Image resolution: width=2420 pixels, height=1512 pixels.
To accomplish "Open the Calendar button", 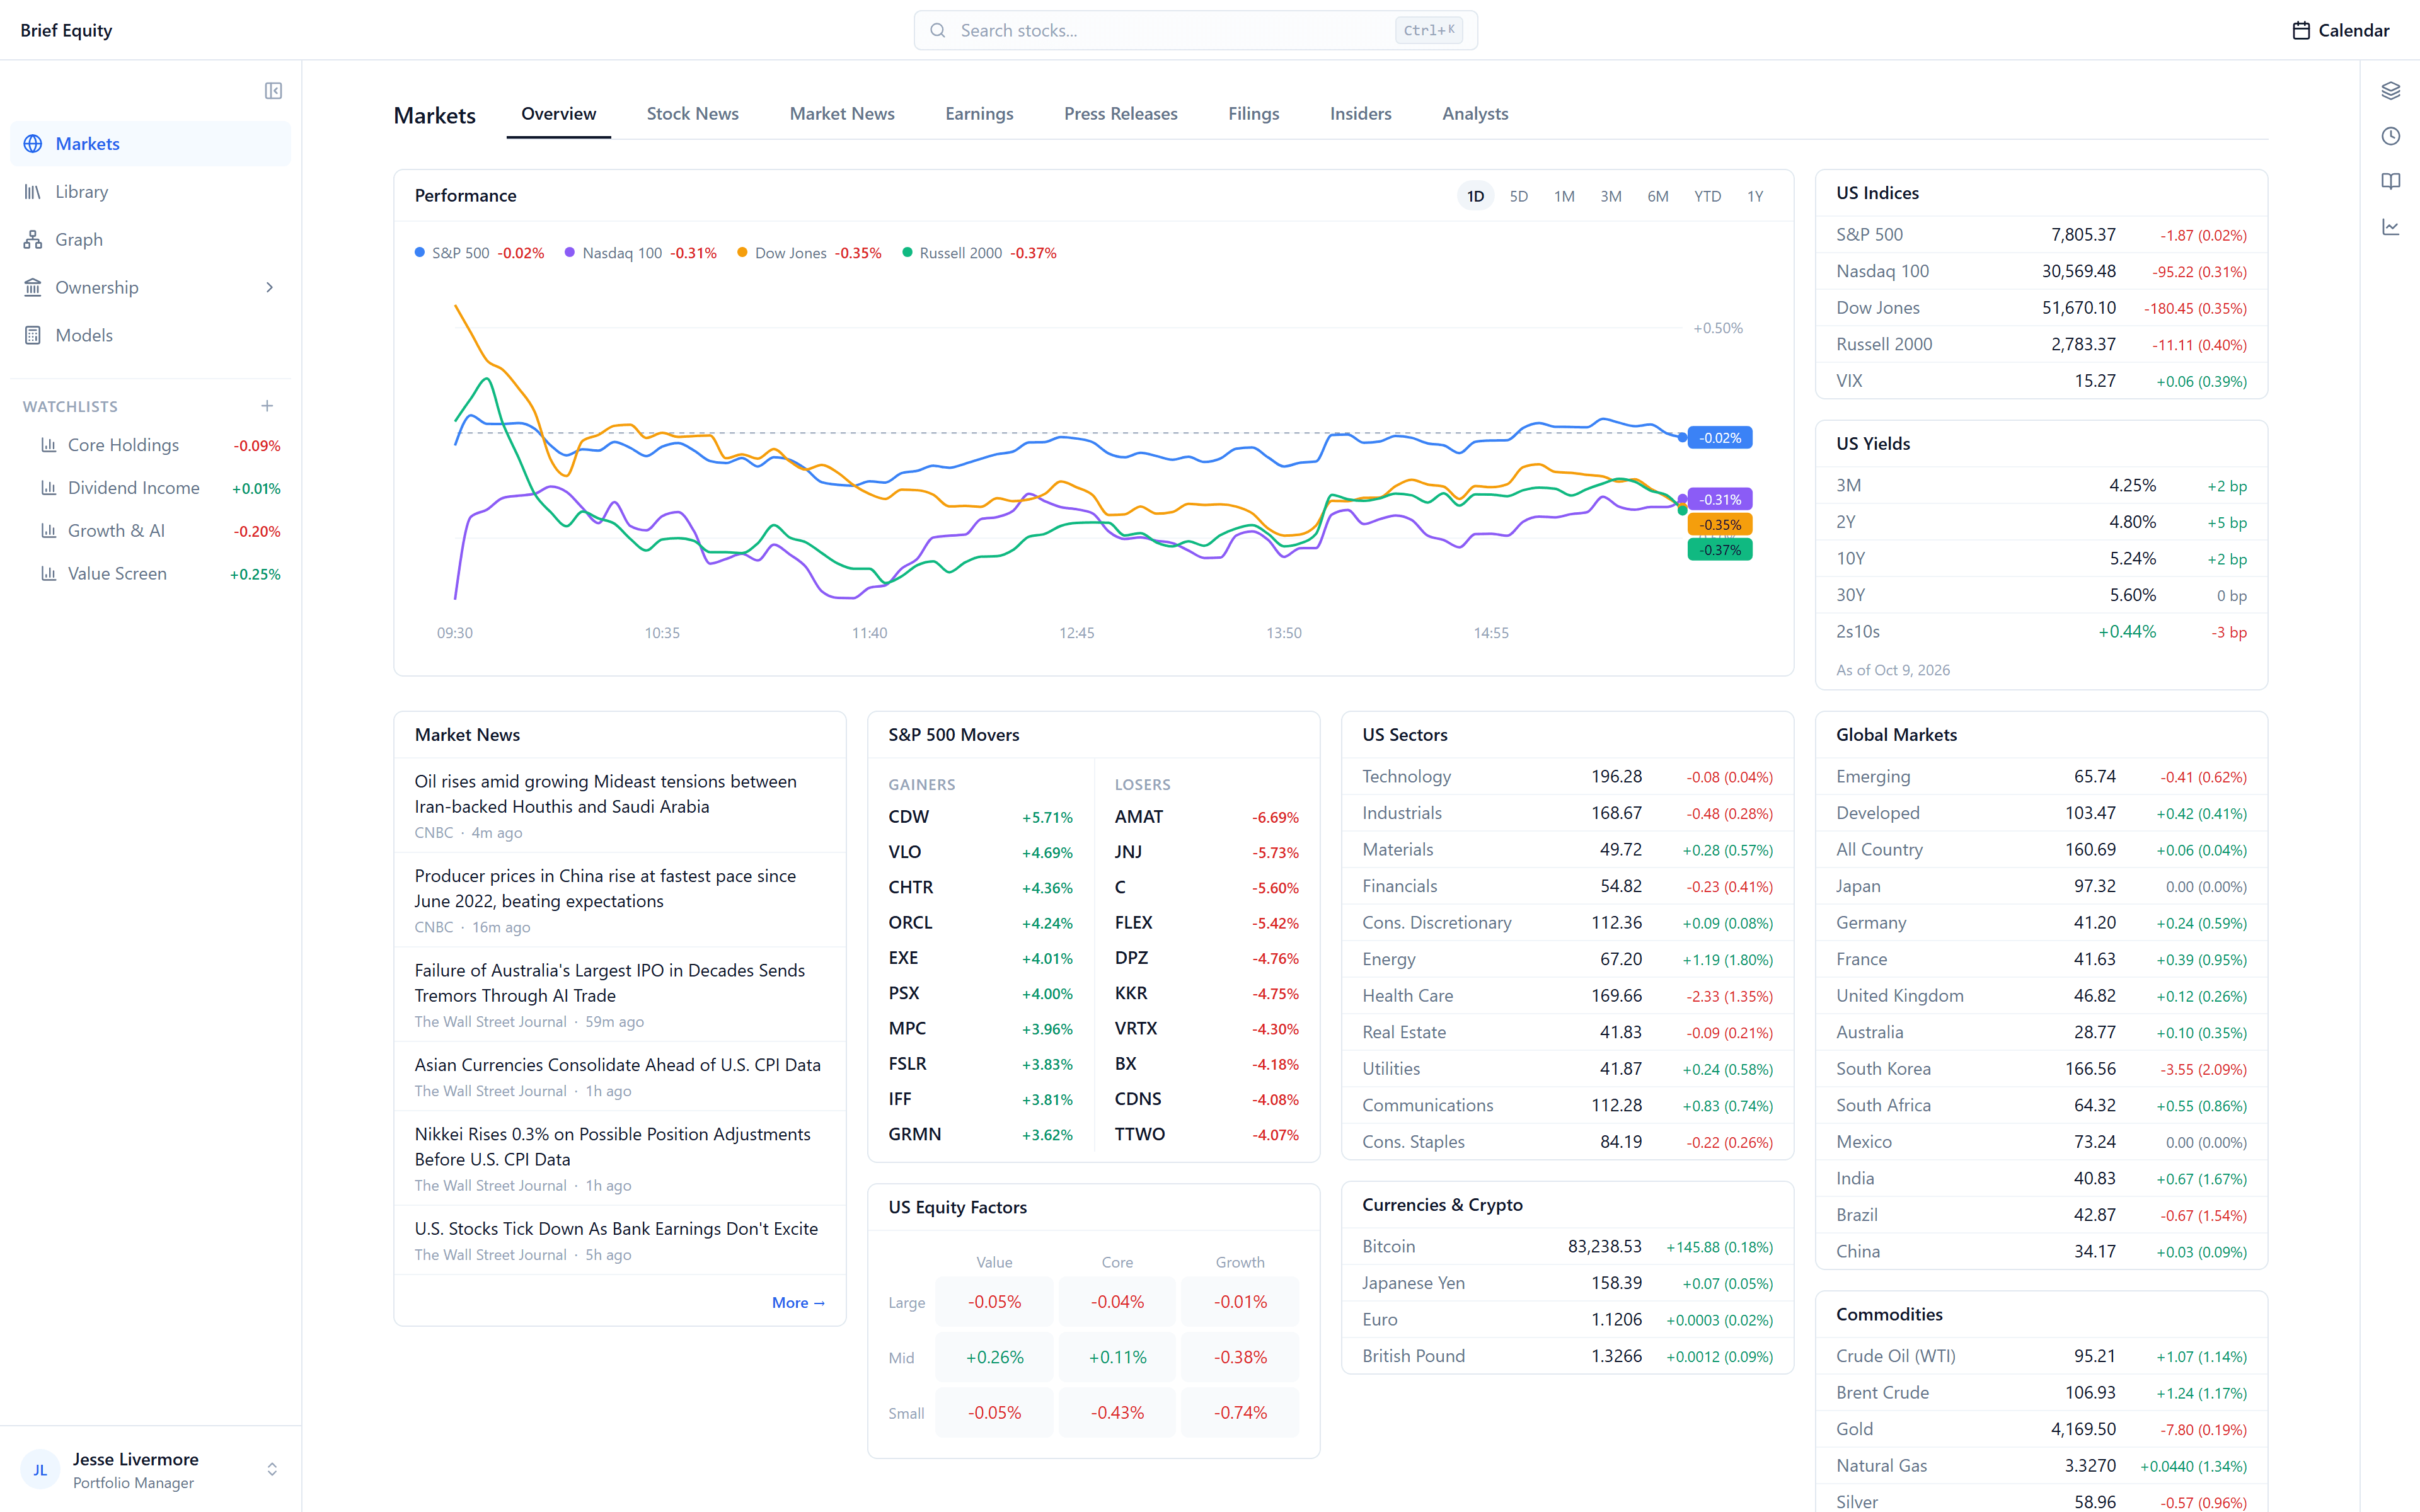I will click(2340, 31).
